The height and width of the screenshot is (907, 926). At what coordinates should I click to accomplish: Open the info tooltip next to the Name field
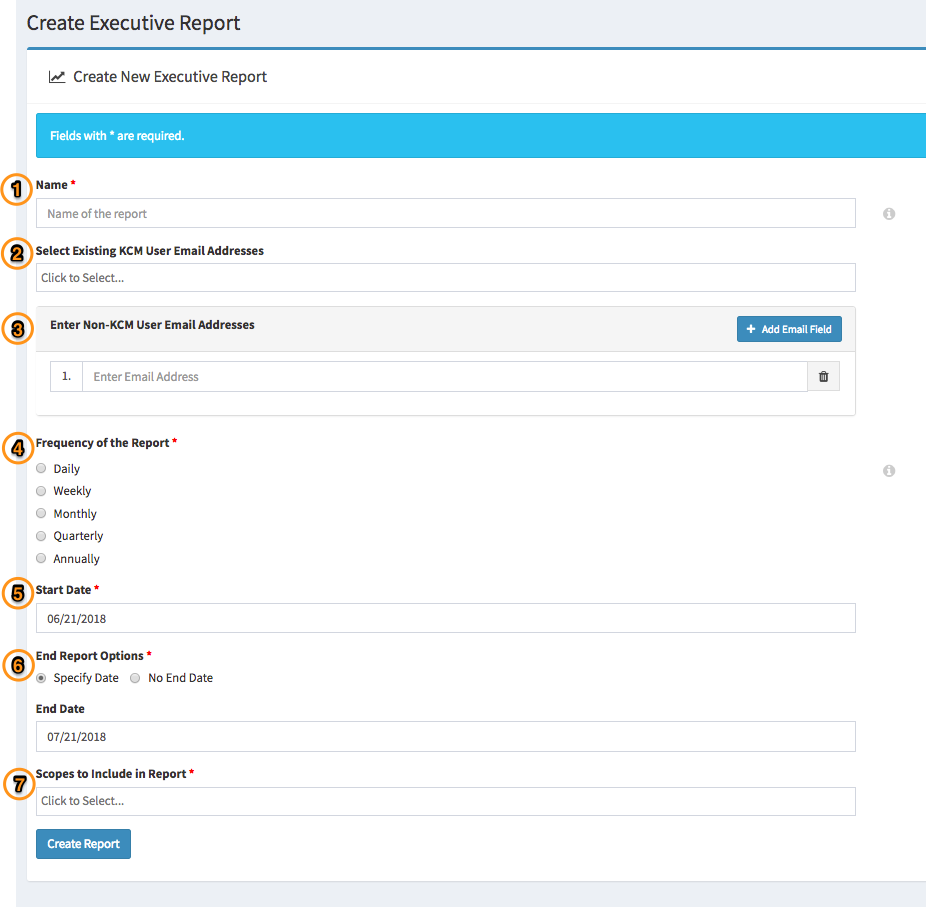[x=889, y=213]
